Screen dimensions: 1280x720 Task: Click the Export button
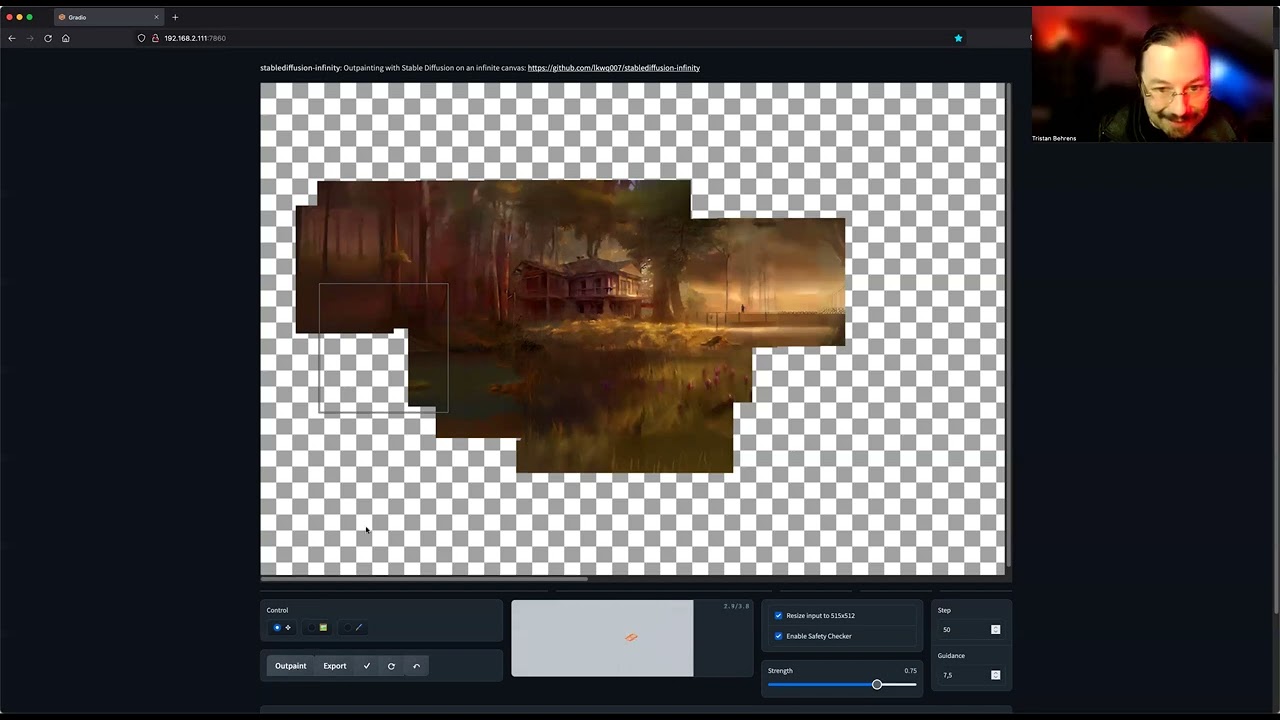point(335,666)
